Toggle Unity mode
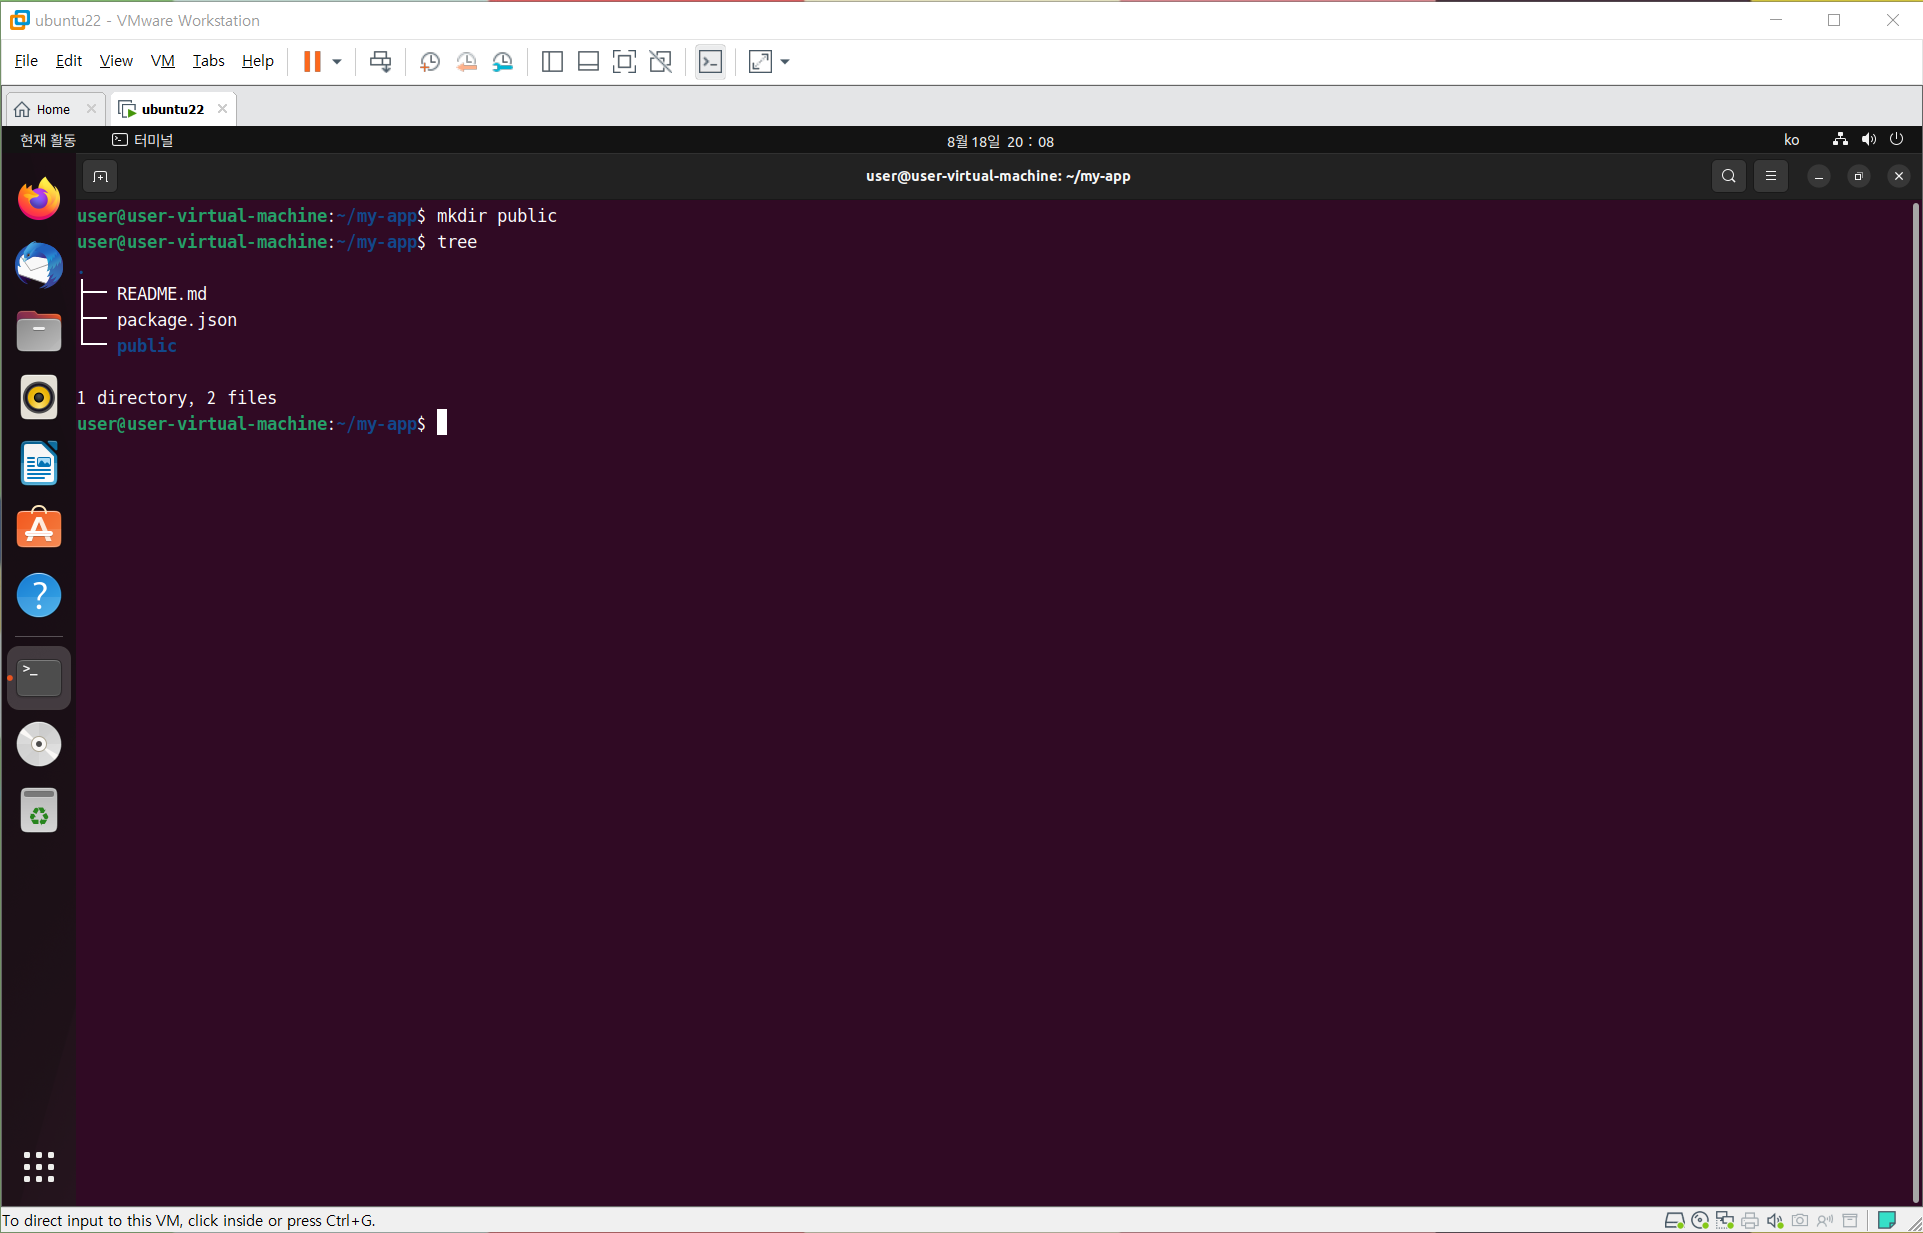This screenshot has width=1923, height=1233. click(x=660, y=62)
